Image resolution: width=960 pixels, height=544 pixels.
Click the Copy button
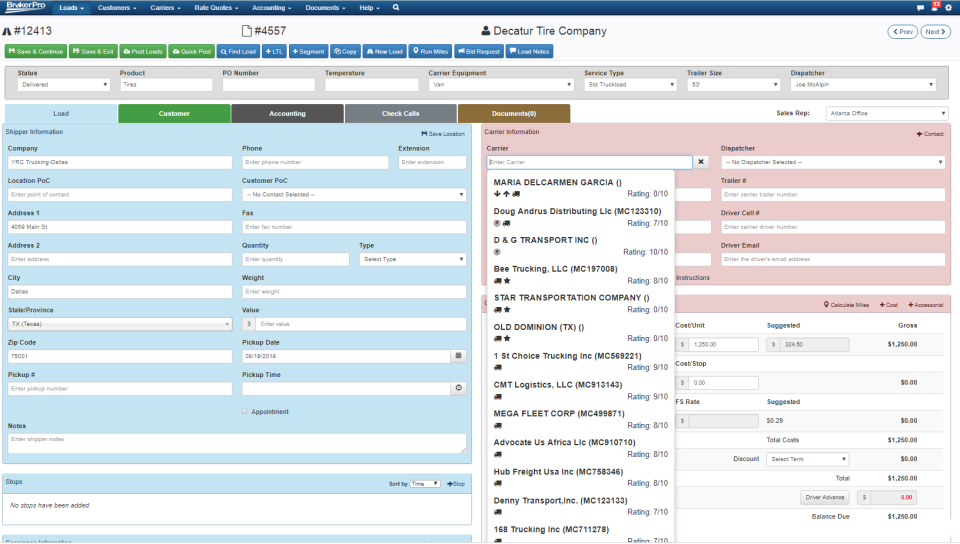[x=345, y=51]
